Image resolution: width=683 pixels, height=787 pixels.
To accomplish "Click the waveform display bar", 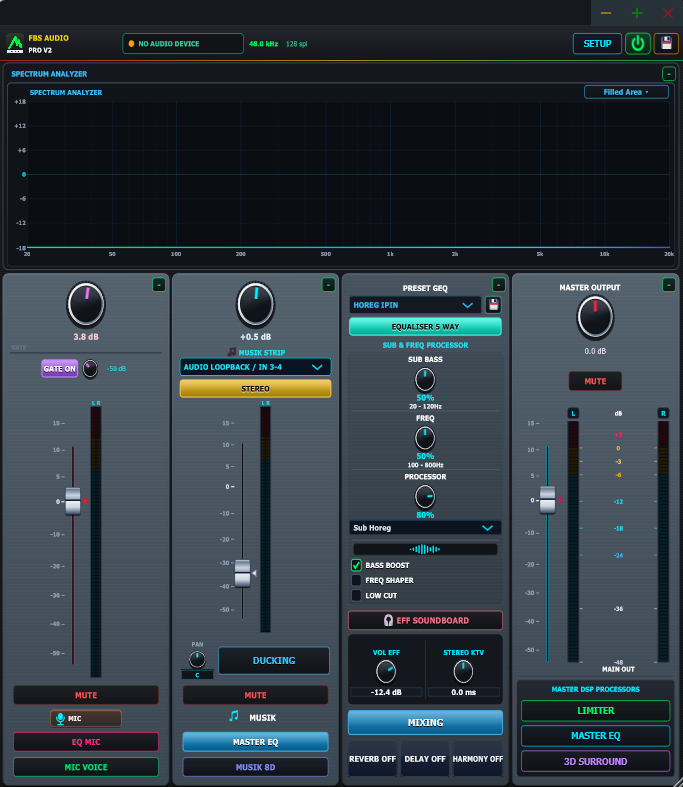I will pos(425,549).
